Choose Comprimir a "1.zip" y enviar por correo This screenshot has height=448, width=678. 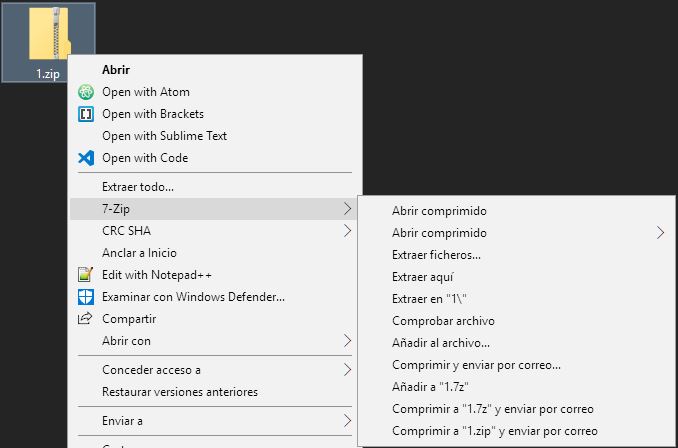tap(516, 431)
